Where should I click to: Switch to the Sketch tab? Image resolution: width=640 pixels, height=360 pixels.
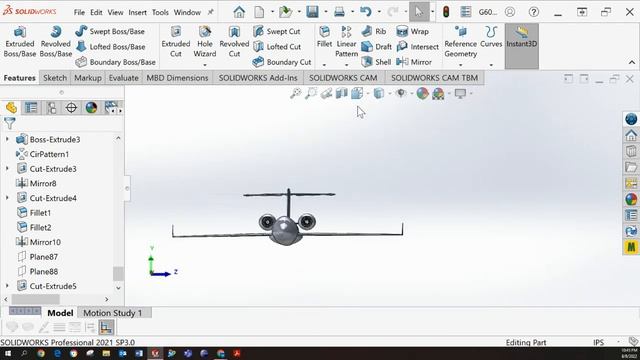[55, 78]
